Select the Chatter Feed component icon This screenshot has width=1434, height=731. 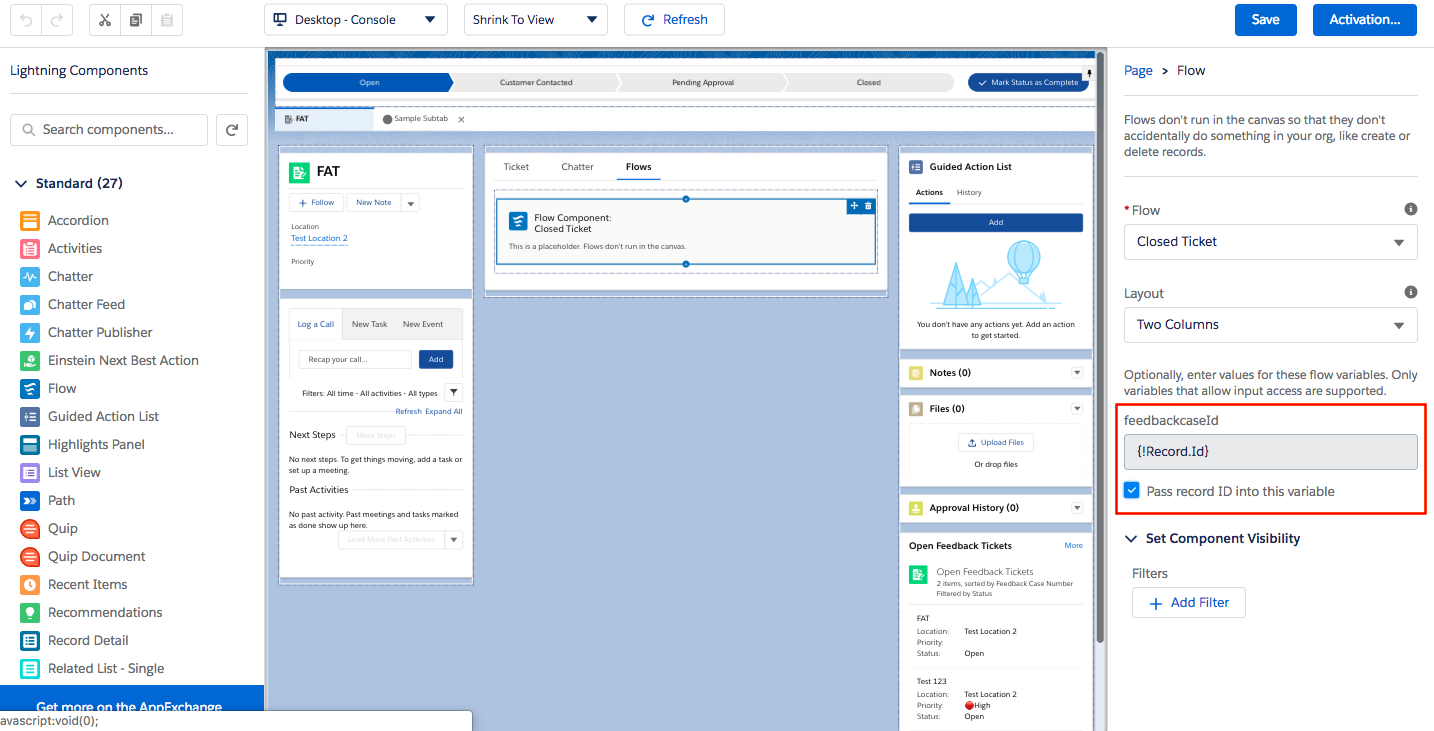point(30,305)
